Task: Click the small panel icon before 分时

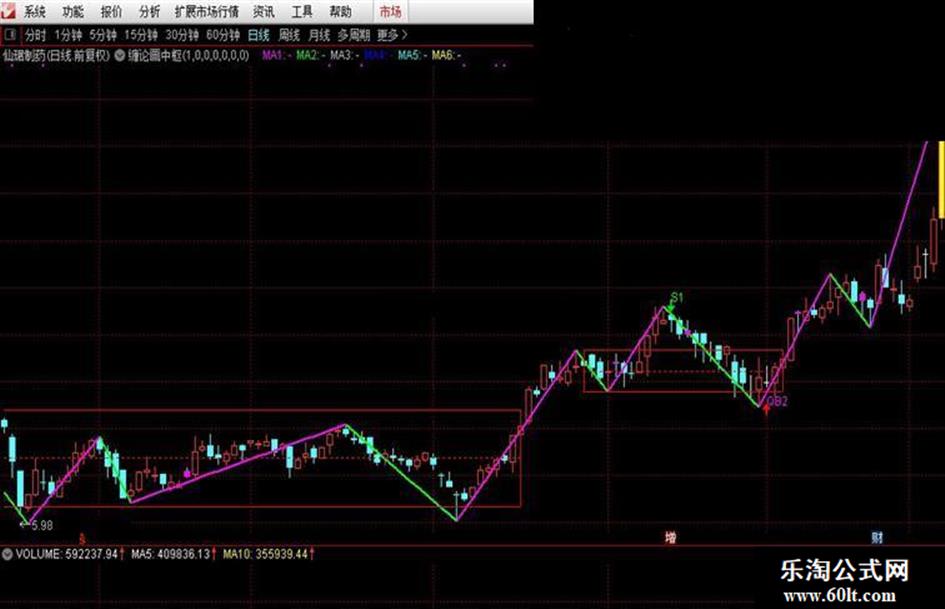Action: [10, 35]
